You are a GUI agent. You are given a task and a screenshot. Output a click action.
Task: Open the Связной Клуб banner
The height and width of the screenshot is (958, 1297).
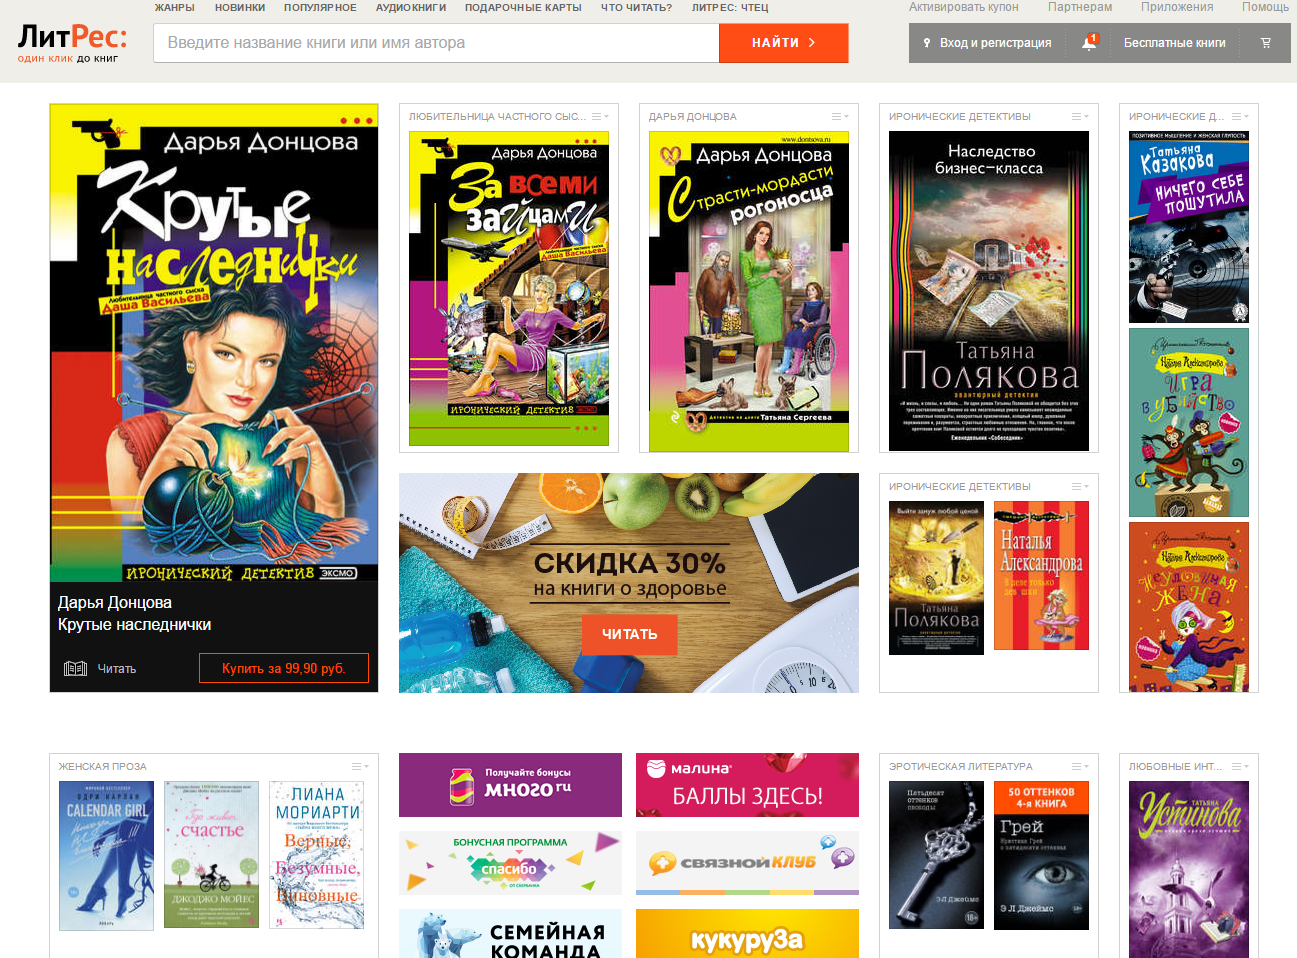[747, 863]
